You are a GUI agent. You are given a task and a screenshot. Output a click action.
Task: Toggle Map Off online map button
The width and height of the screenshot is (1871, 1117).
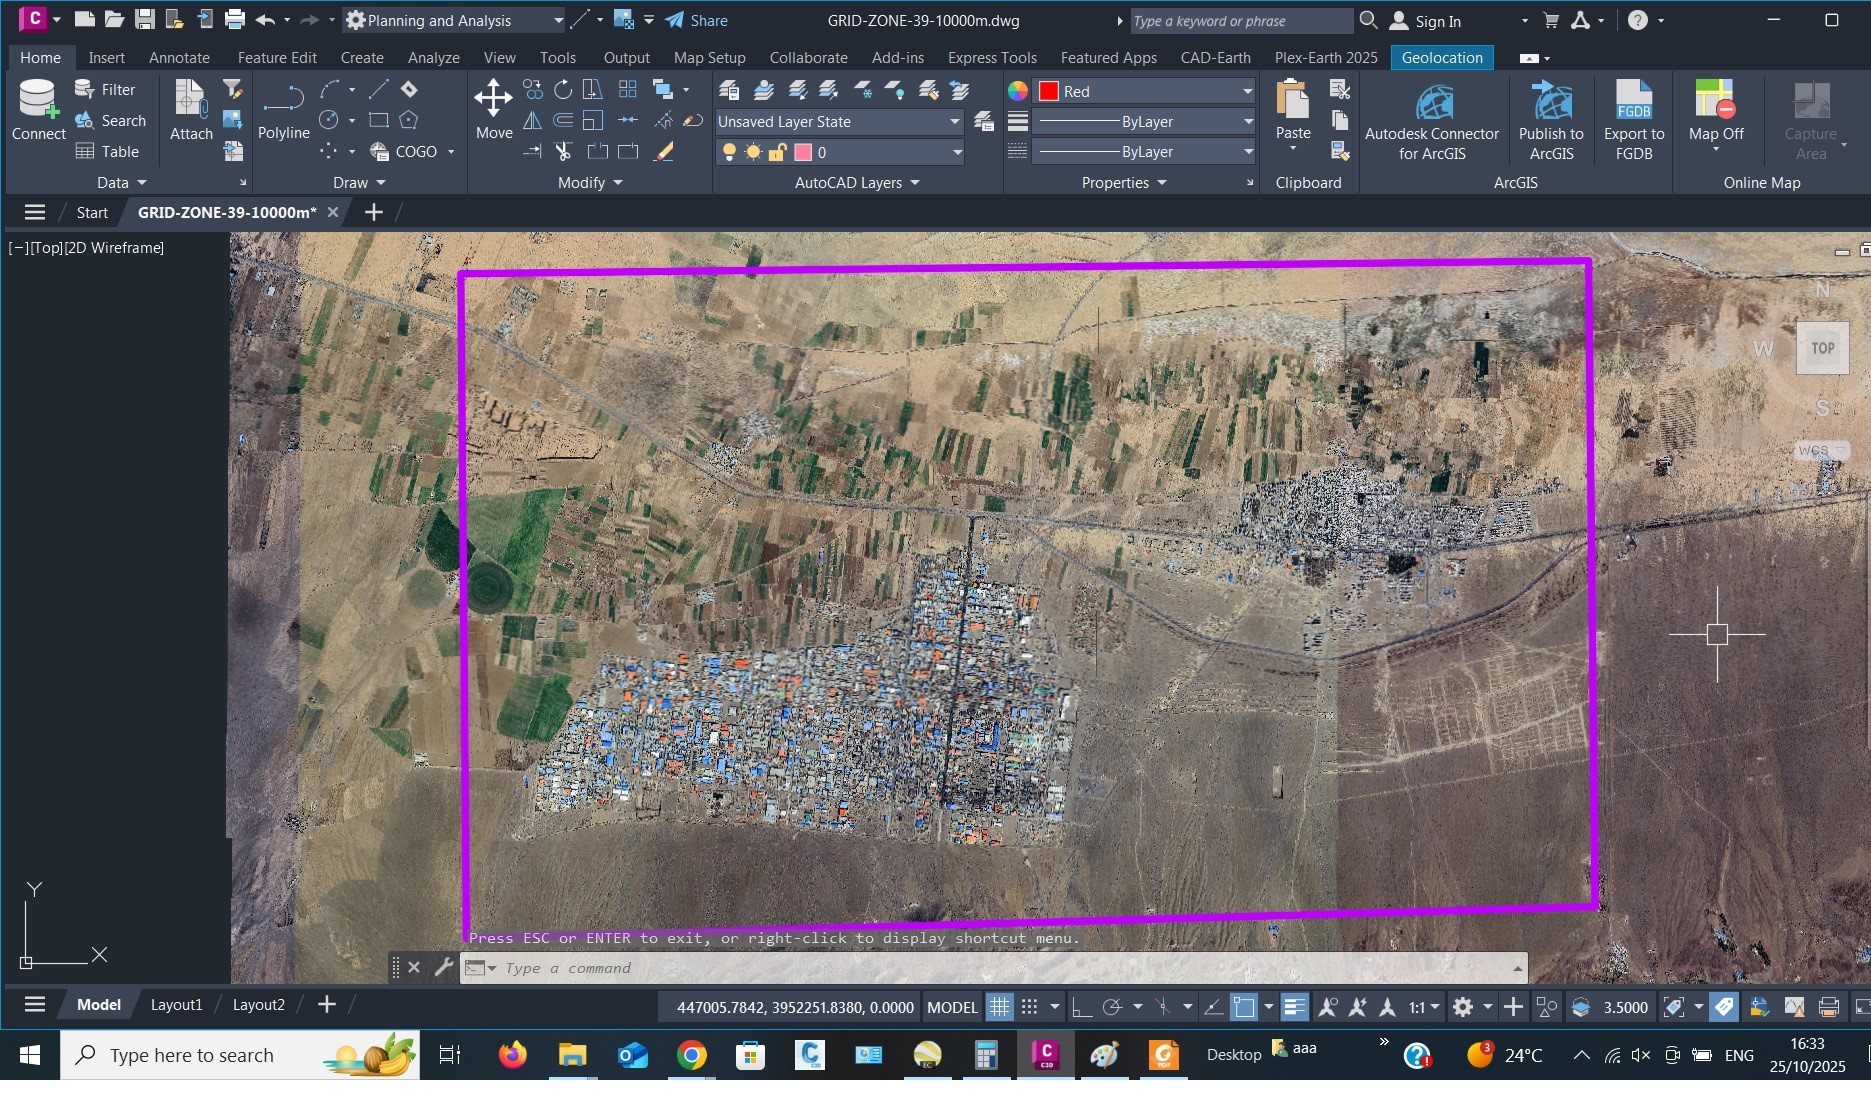pyautogui.click(x=1715, y=110)
